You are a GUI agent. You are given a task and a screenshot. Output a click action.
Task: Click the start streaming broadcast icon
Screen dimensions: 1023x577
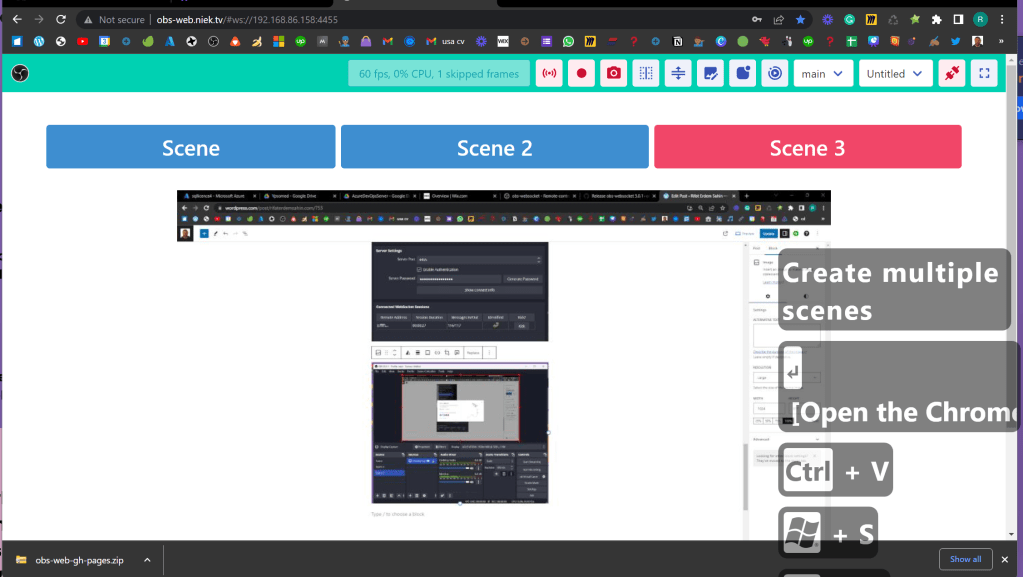click(x=549, y=74)
